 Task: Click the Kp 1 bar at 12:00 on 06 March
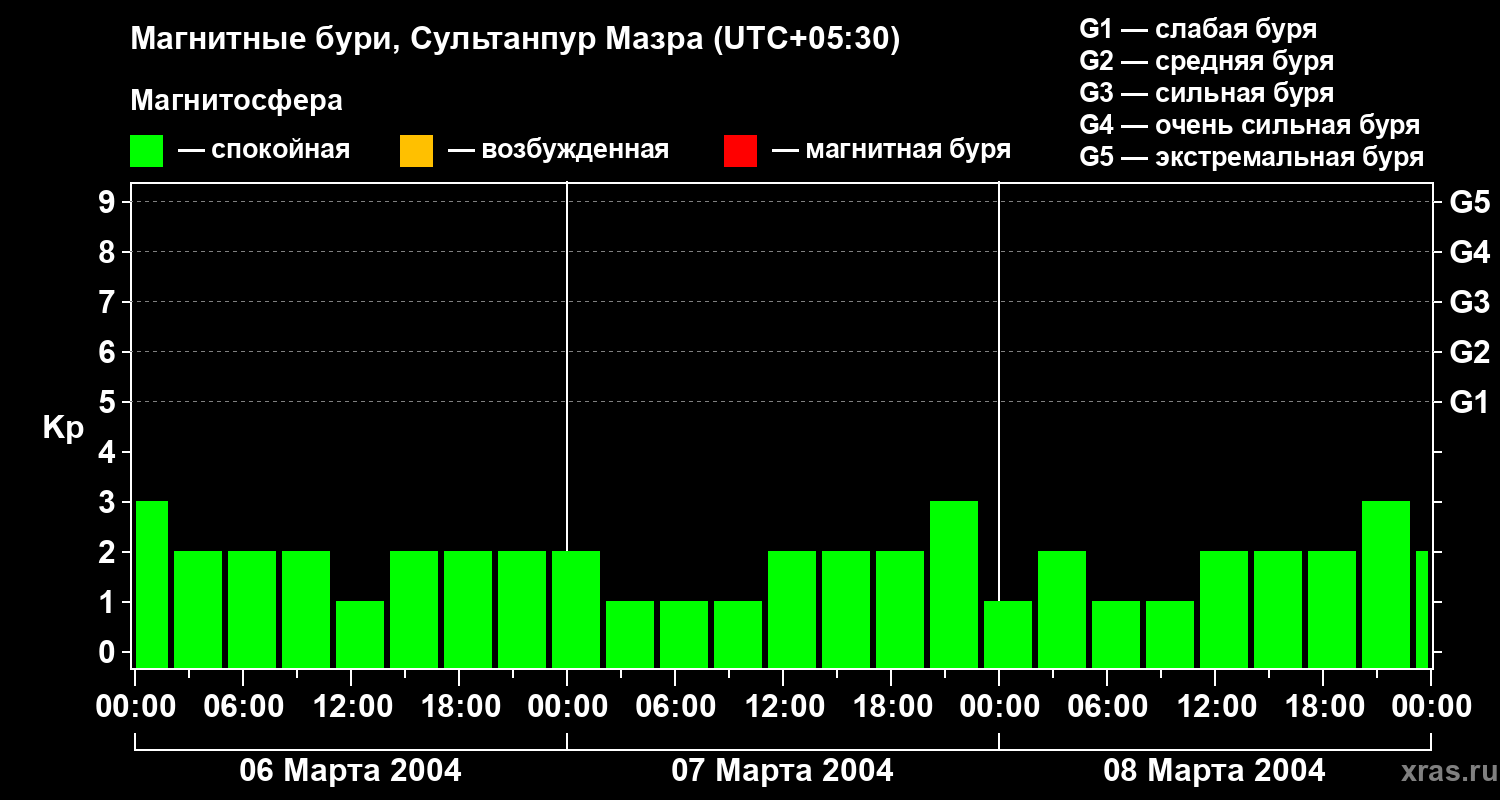pyautogui.click(x=360, y=634)
